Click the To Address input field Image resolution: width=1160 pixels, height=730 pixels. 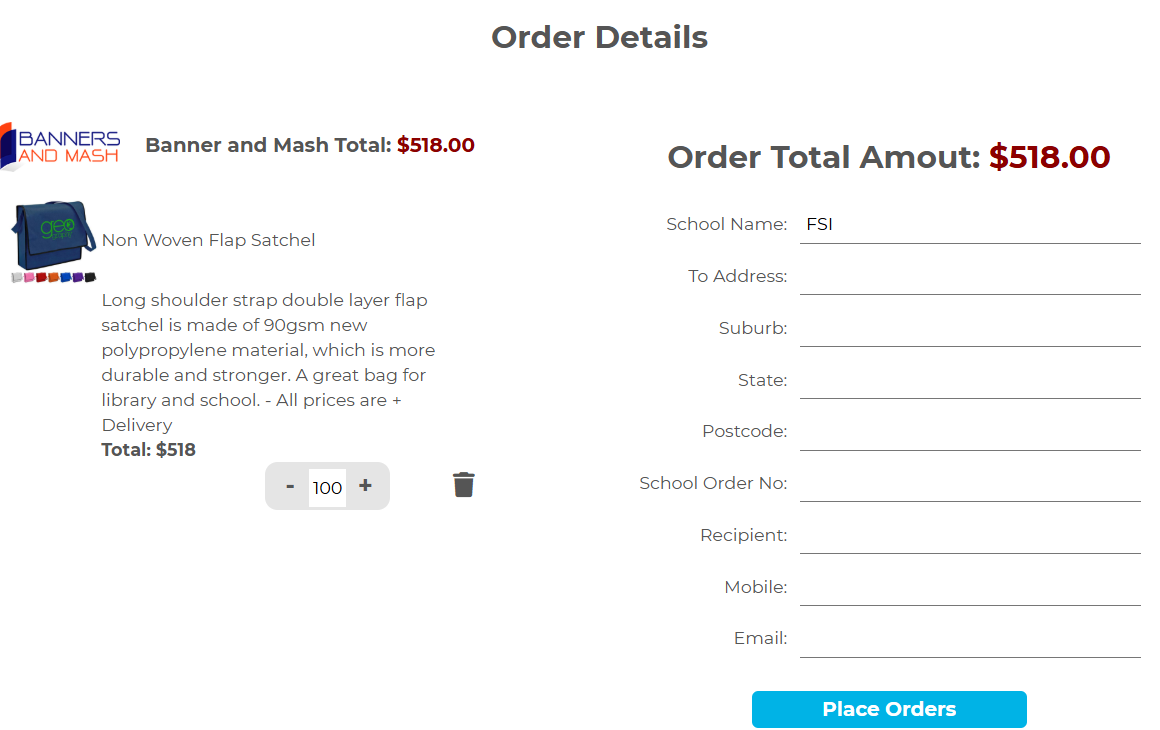click(970, 276)
